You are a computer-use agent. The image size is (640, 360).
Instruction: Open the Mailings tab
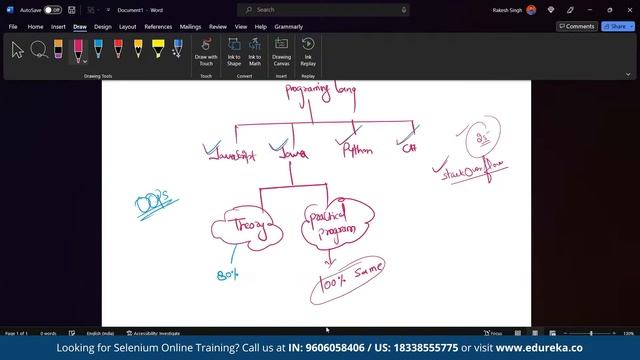tap(190, 27)
